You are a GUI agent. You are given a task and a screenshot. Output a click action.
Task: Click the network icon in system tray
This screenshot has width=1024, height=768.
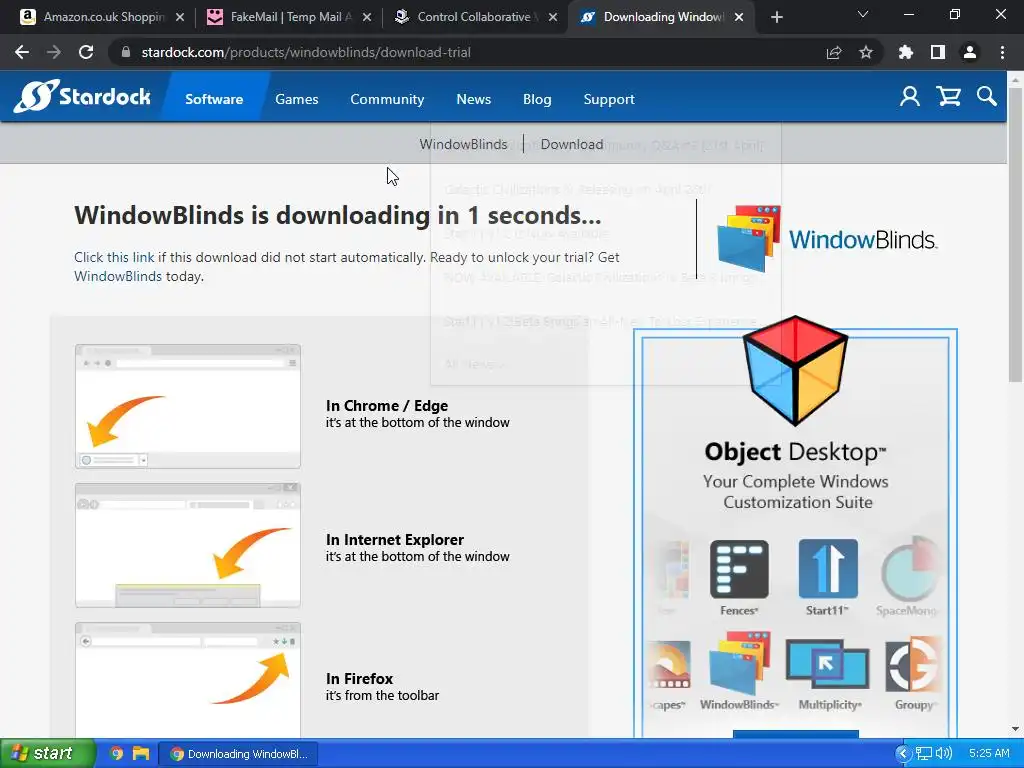pos(923,753)
